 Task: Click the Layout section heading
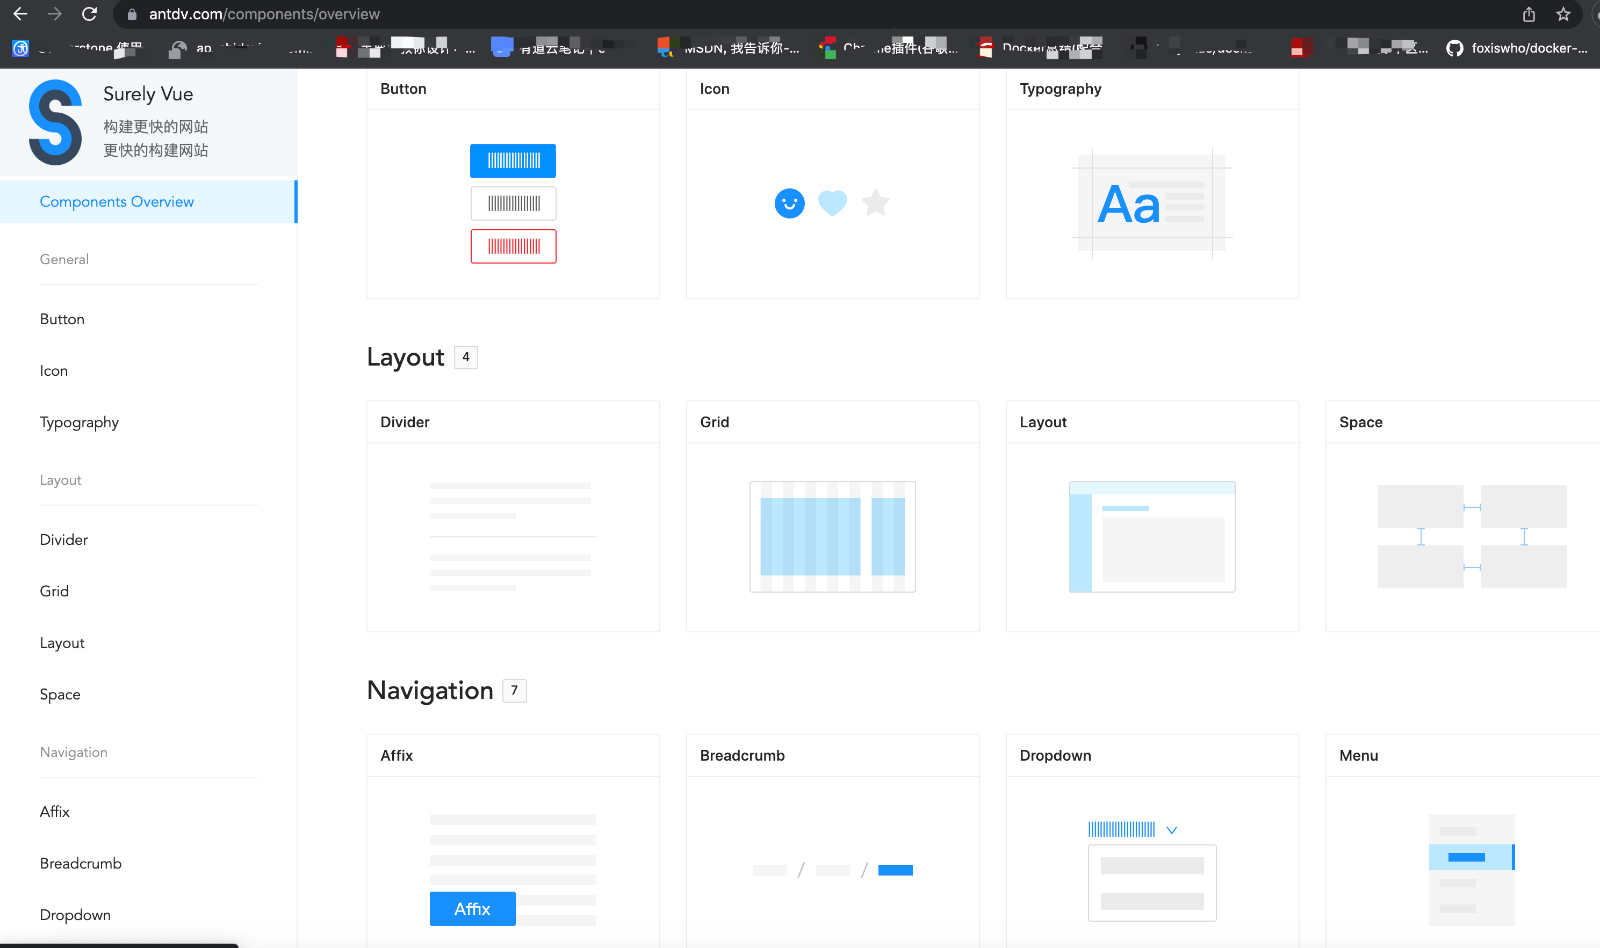[405, 357]
